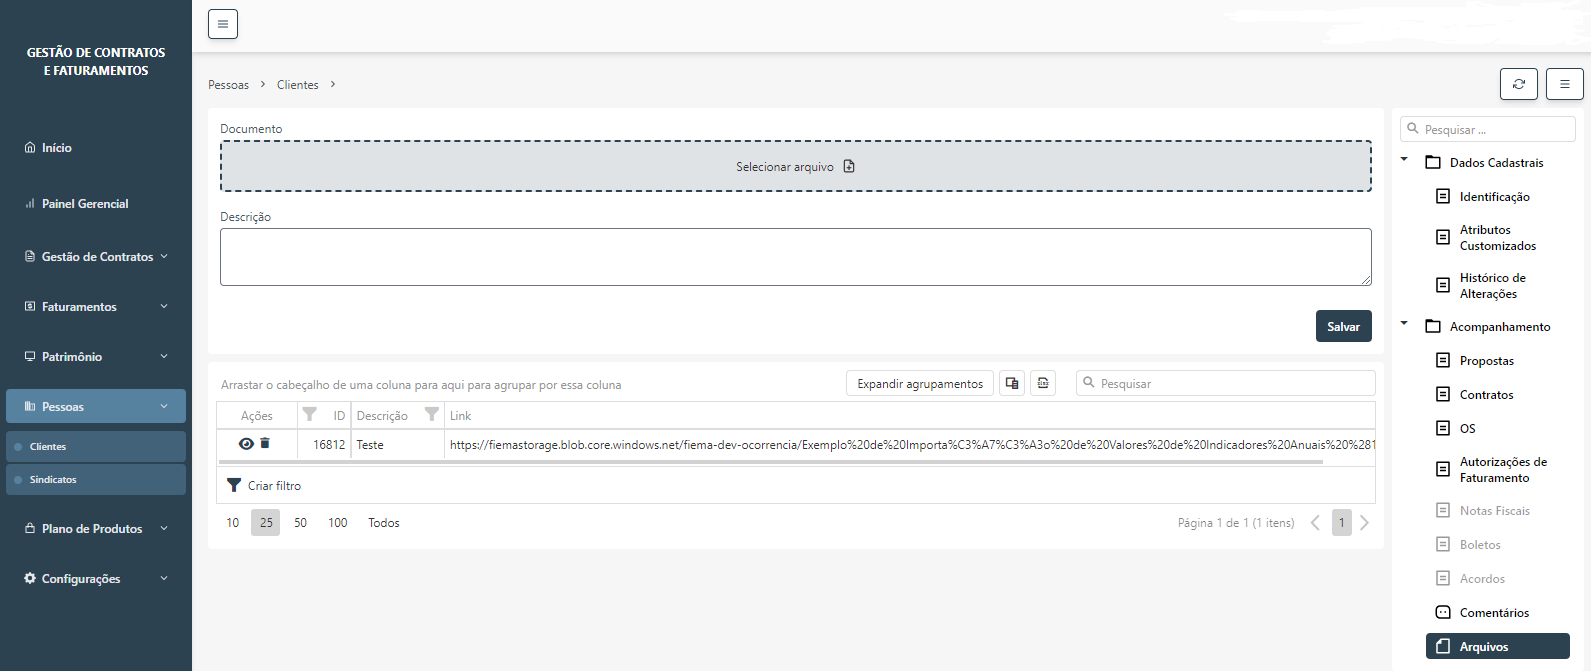The height and width of the screenshot is (671, 1591).
Task: Select 50 items per page
Action: tap(300, 523)
